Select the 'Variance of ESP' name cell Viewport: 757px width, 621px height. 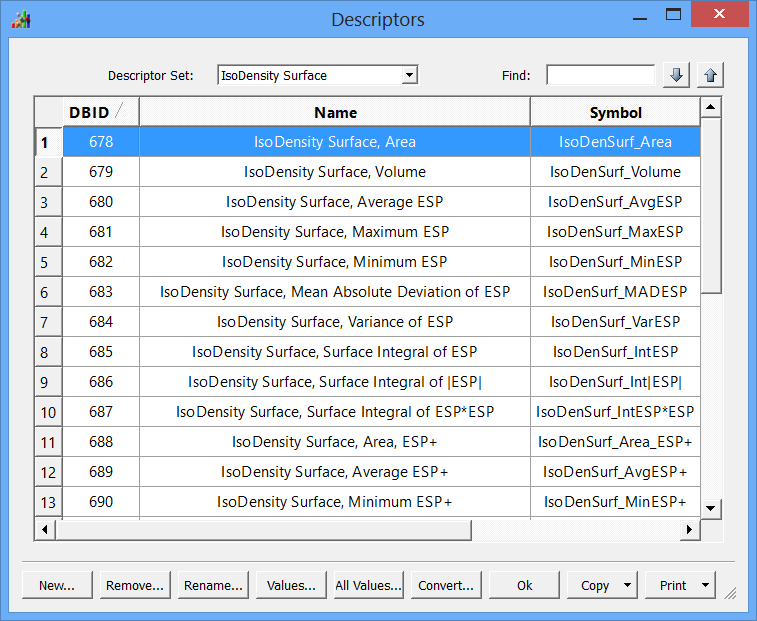(335, 322)
